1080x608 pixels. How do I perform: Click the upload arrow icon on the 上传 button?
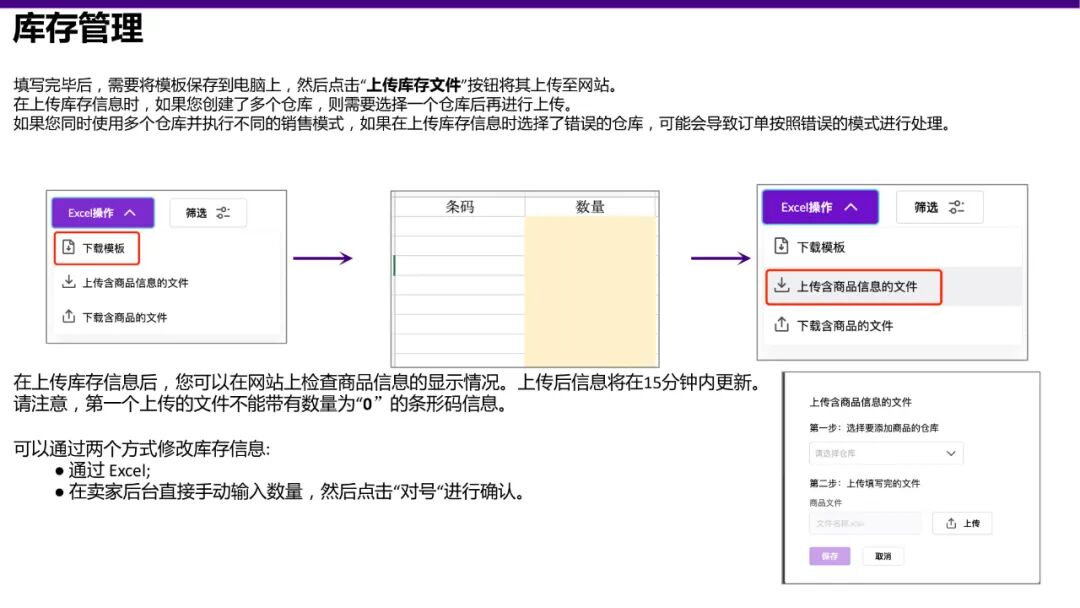950,522
